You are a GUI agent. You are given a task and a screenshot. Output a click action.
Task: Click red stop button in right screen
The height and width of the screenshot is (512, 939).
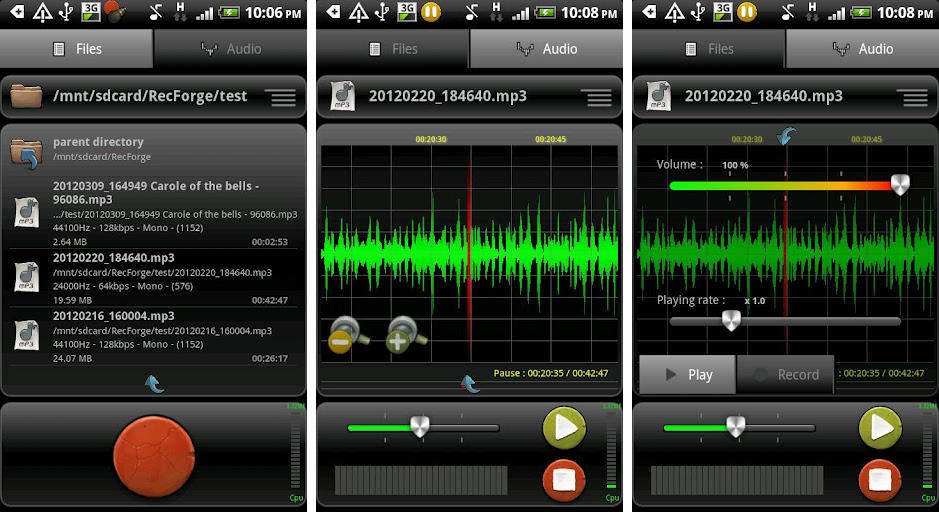(x=880, y=480)
